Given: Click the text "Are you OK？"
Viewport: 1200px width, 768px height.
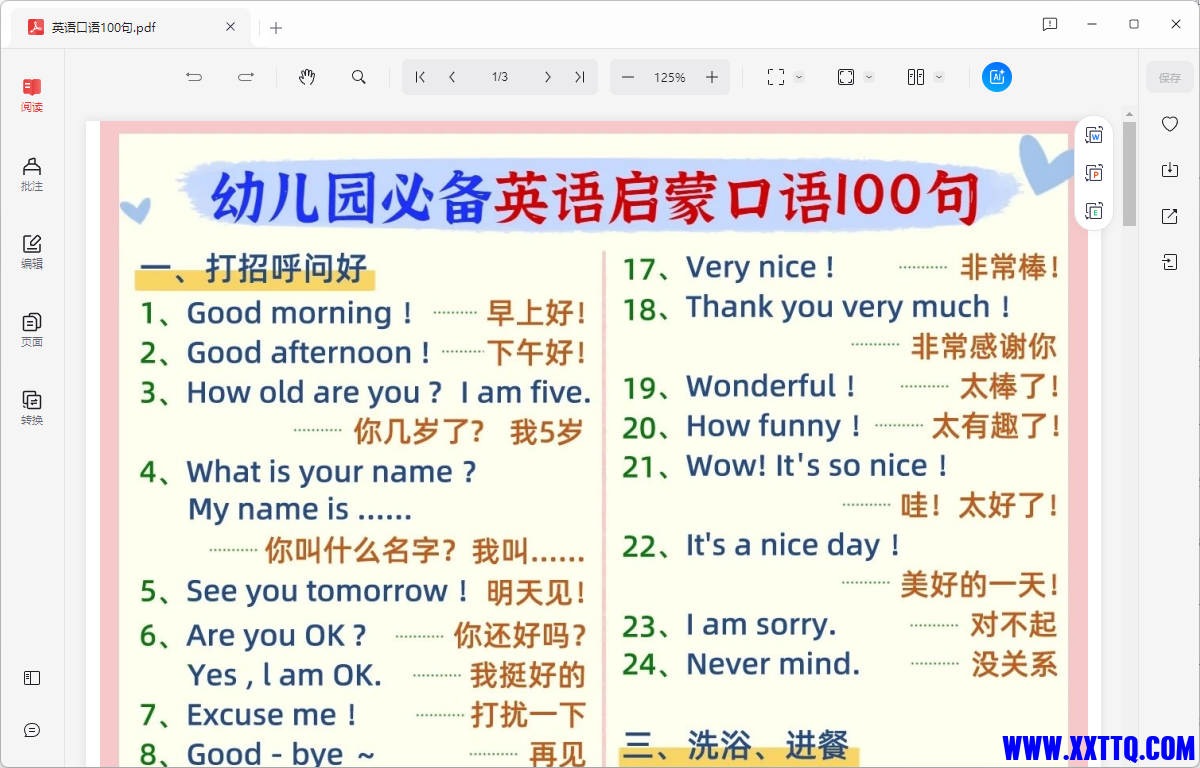Looking at the screenshot, I should [277, 635].
